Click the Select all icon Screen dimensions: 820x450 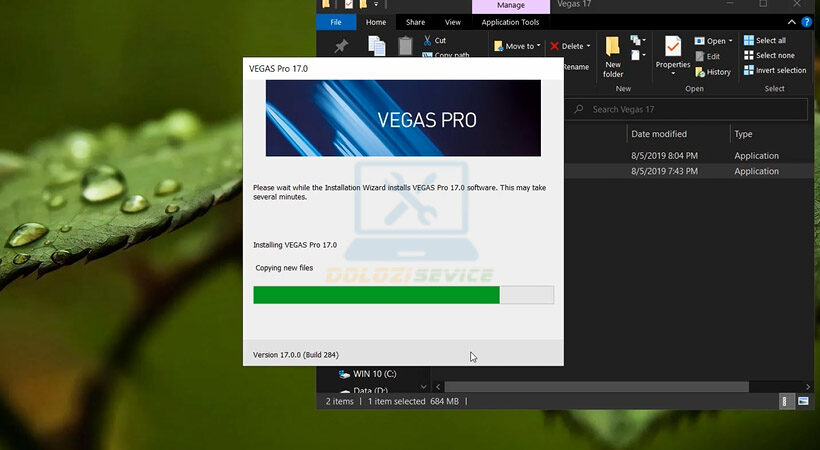tap(749, 41)
